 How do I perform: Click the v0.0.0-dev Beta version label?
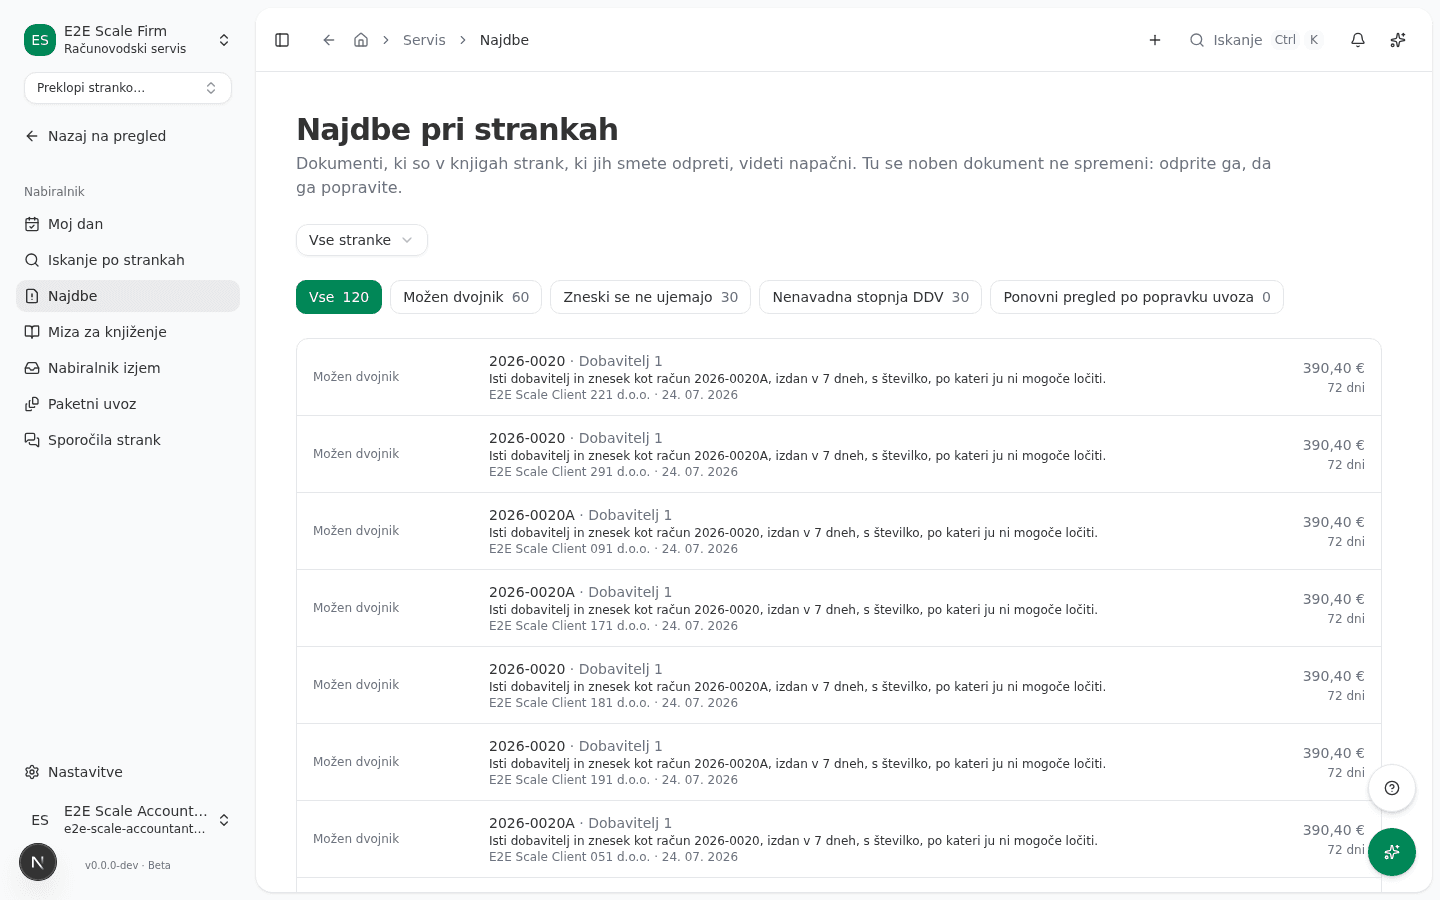tap(128, 865)
